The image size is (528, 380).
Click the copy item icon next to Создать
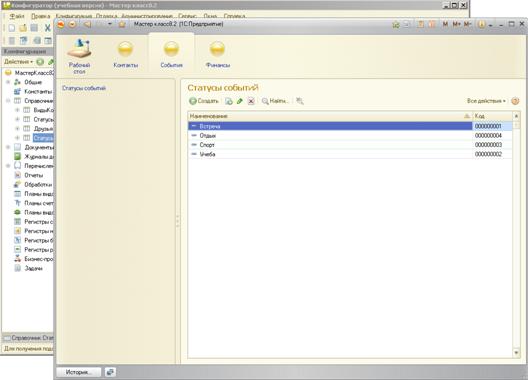pos(229,101)
